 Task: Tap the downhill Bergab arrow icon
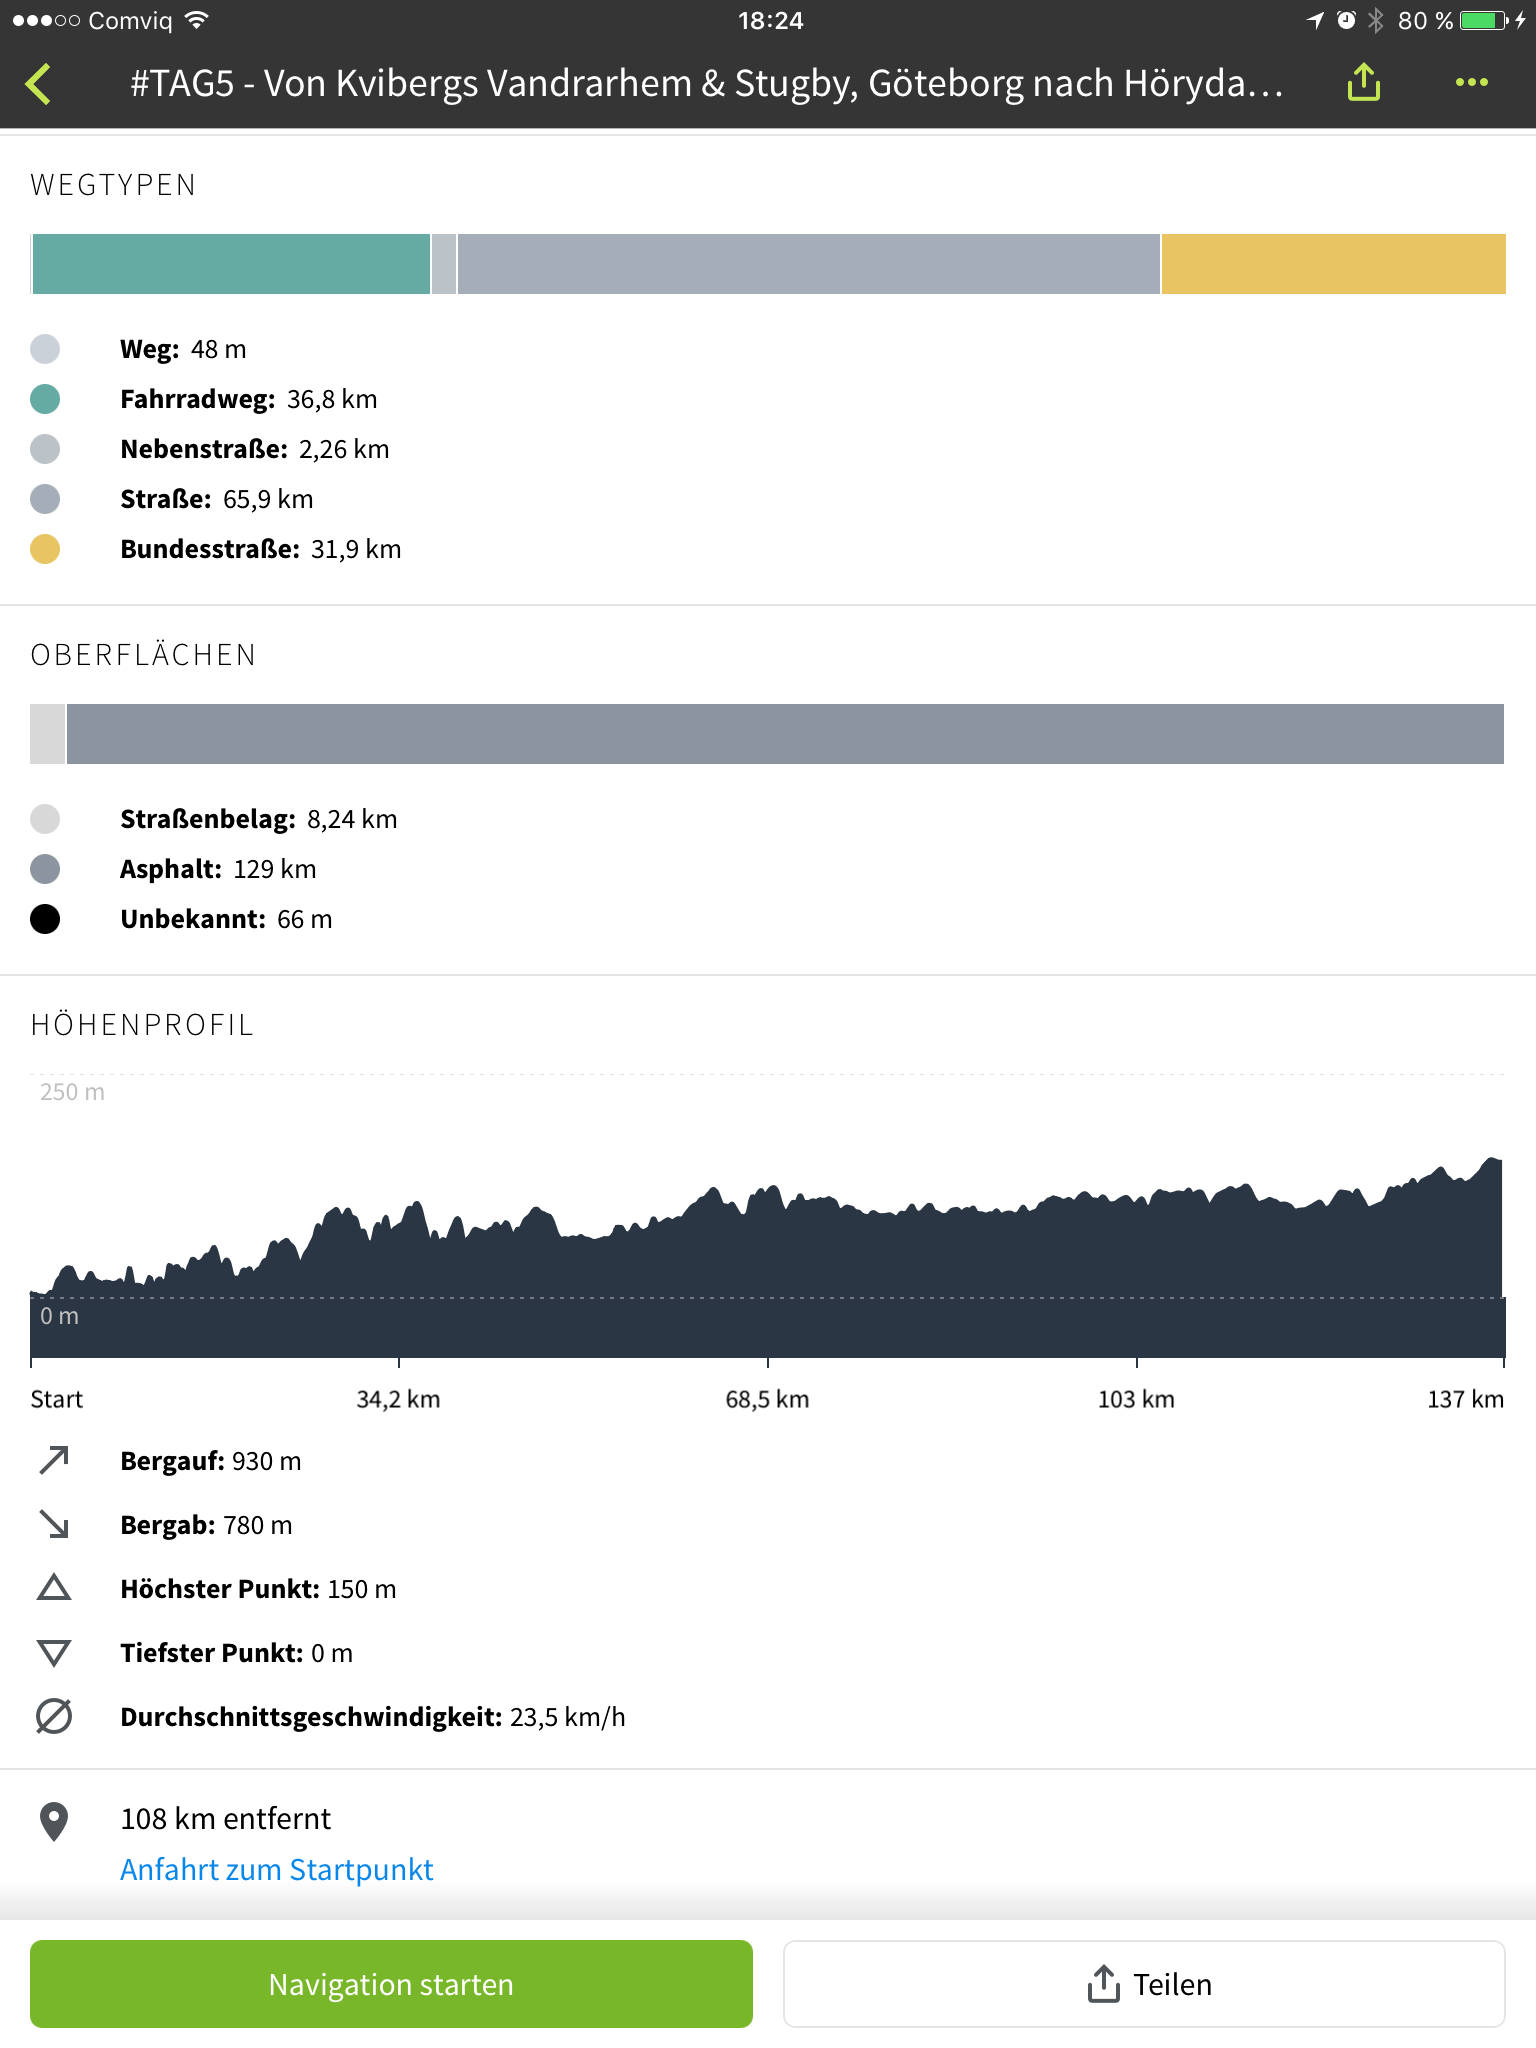coord(54,1525)
